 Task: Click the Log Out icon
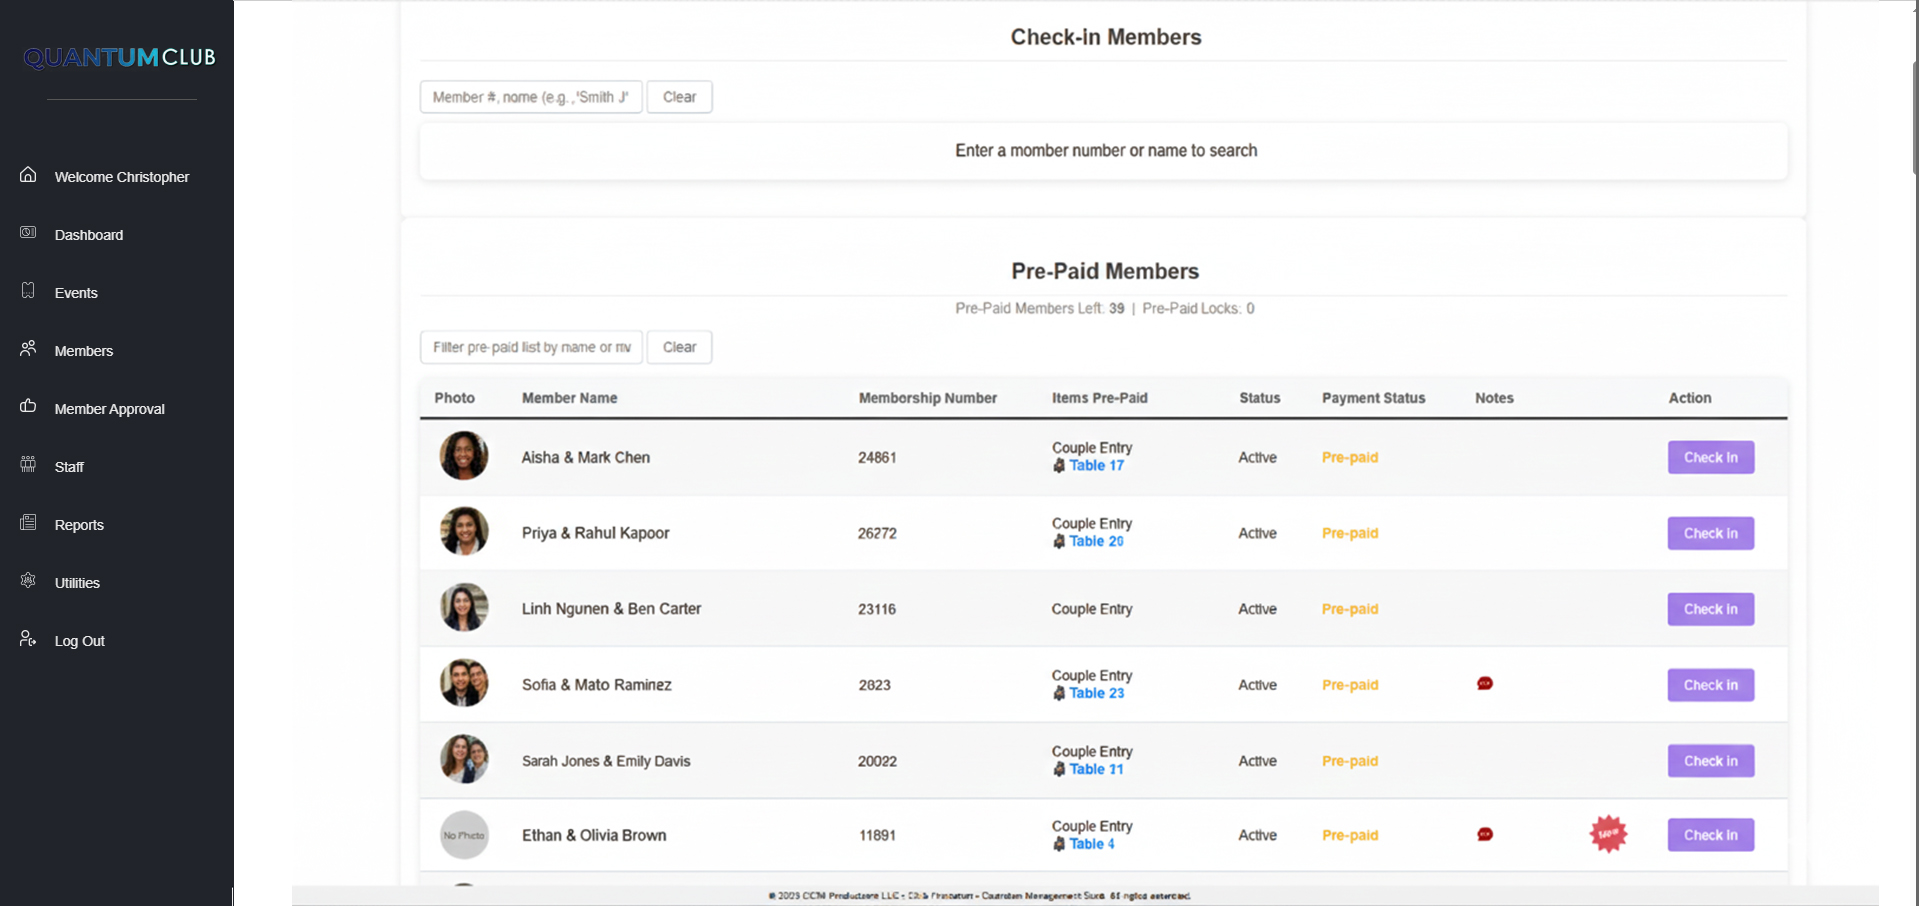pos(28,639)
